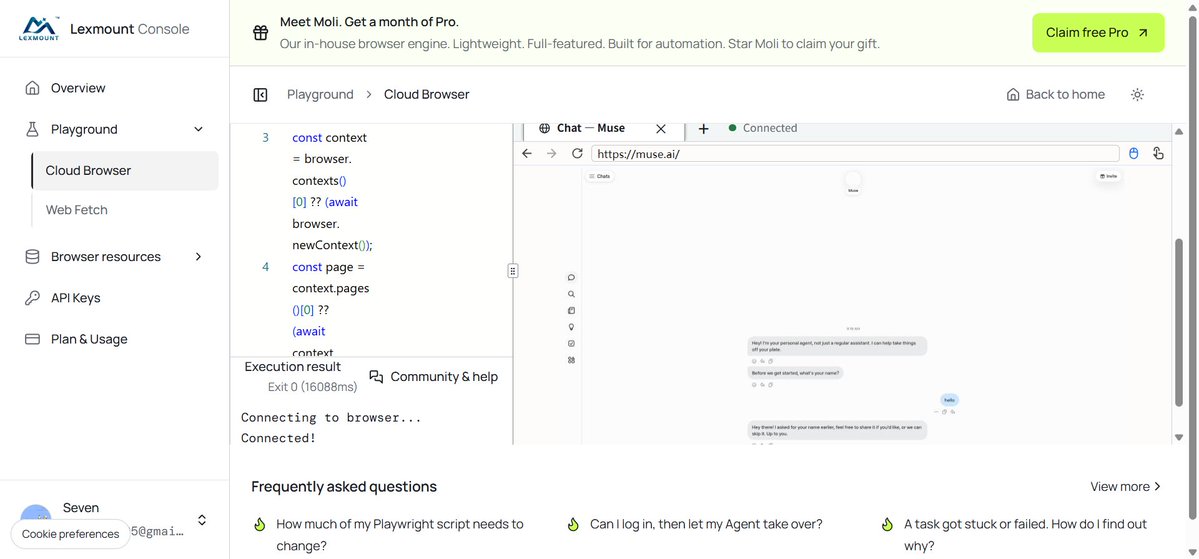Screen dimensions: 1199x559
Task: Open the Chats menu in Muse
Action: pos(600,177)
